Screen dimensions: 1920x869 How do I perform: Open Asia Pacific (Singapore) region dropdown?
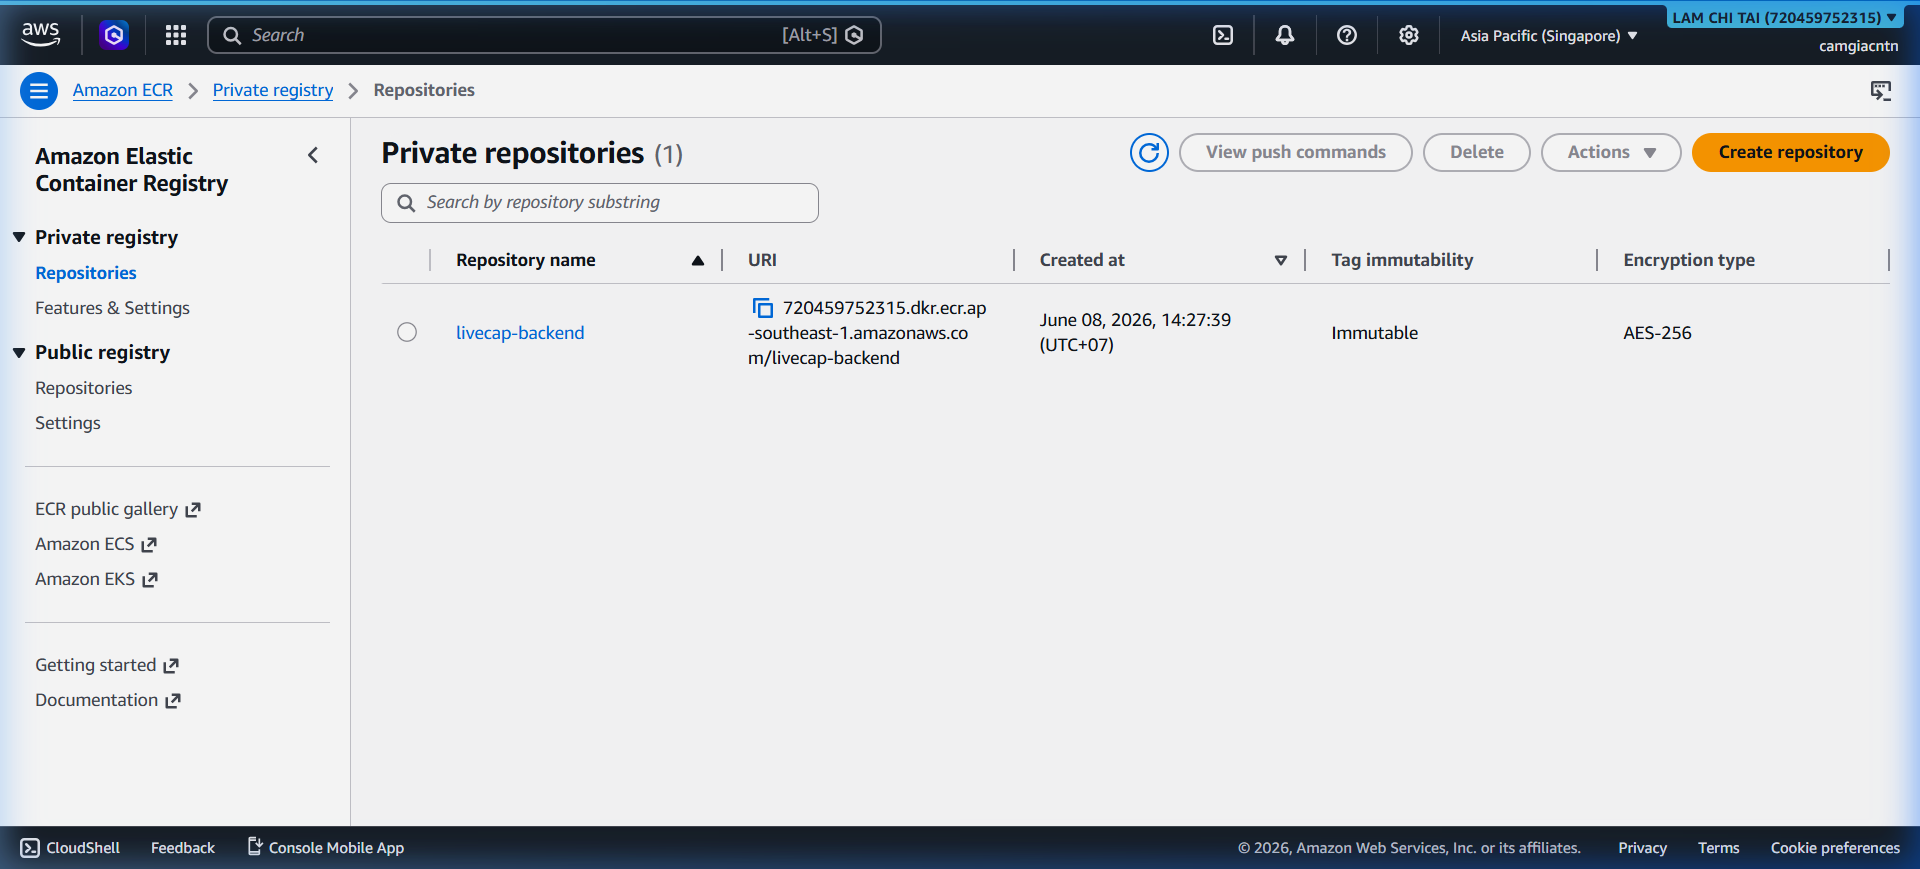1549,35
